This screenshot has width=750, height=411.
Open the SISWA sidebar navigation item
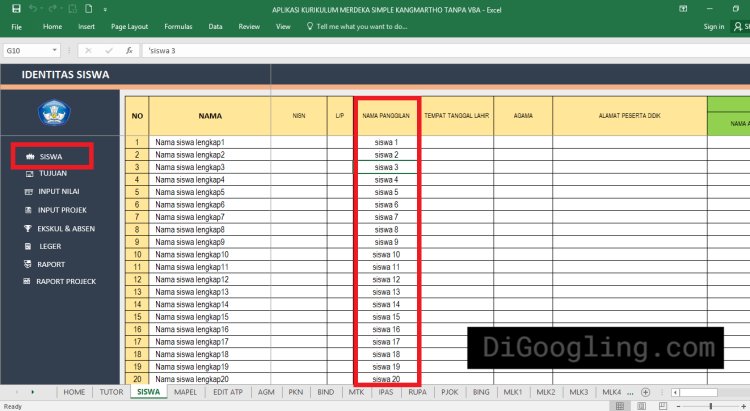[x=52, y=156]
